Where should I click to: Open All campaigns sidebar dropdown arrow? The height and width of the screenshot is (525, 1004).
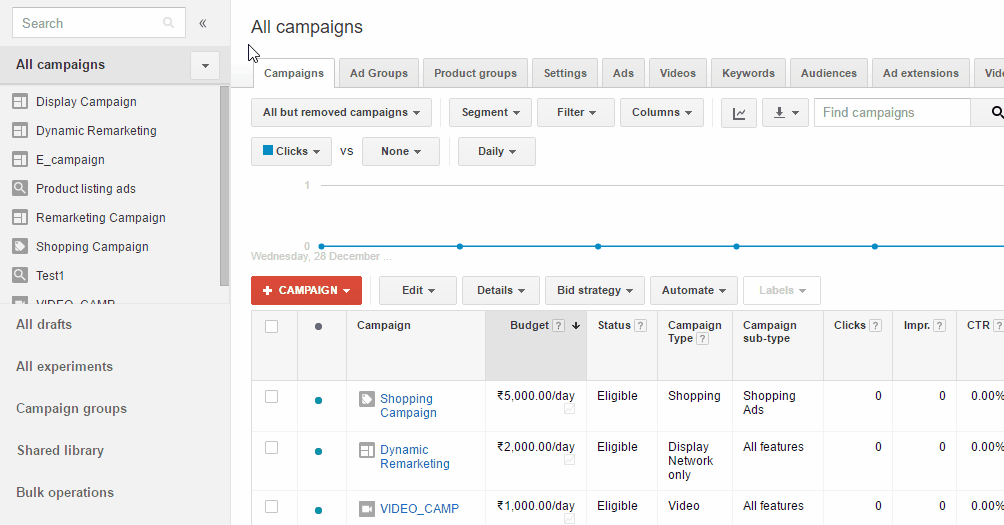(x=205, y=65)
